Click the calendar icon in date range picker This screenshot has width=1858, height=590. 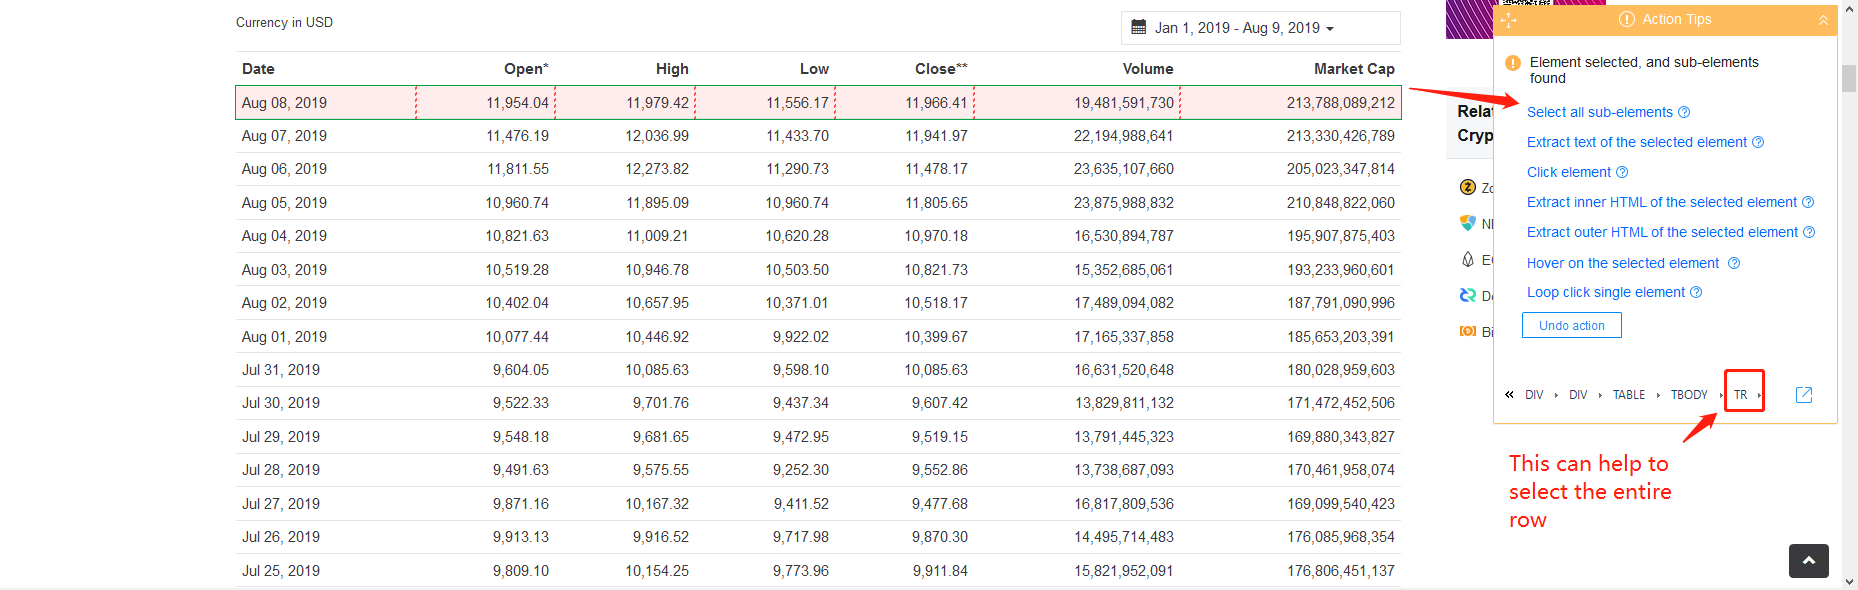click(1138, 27)
